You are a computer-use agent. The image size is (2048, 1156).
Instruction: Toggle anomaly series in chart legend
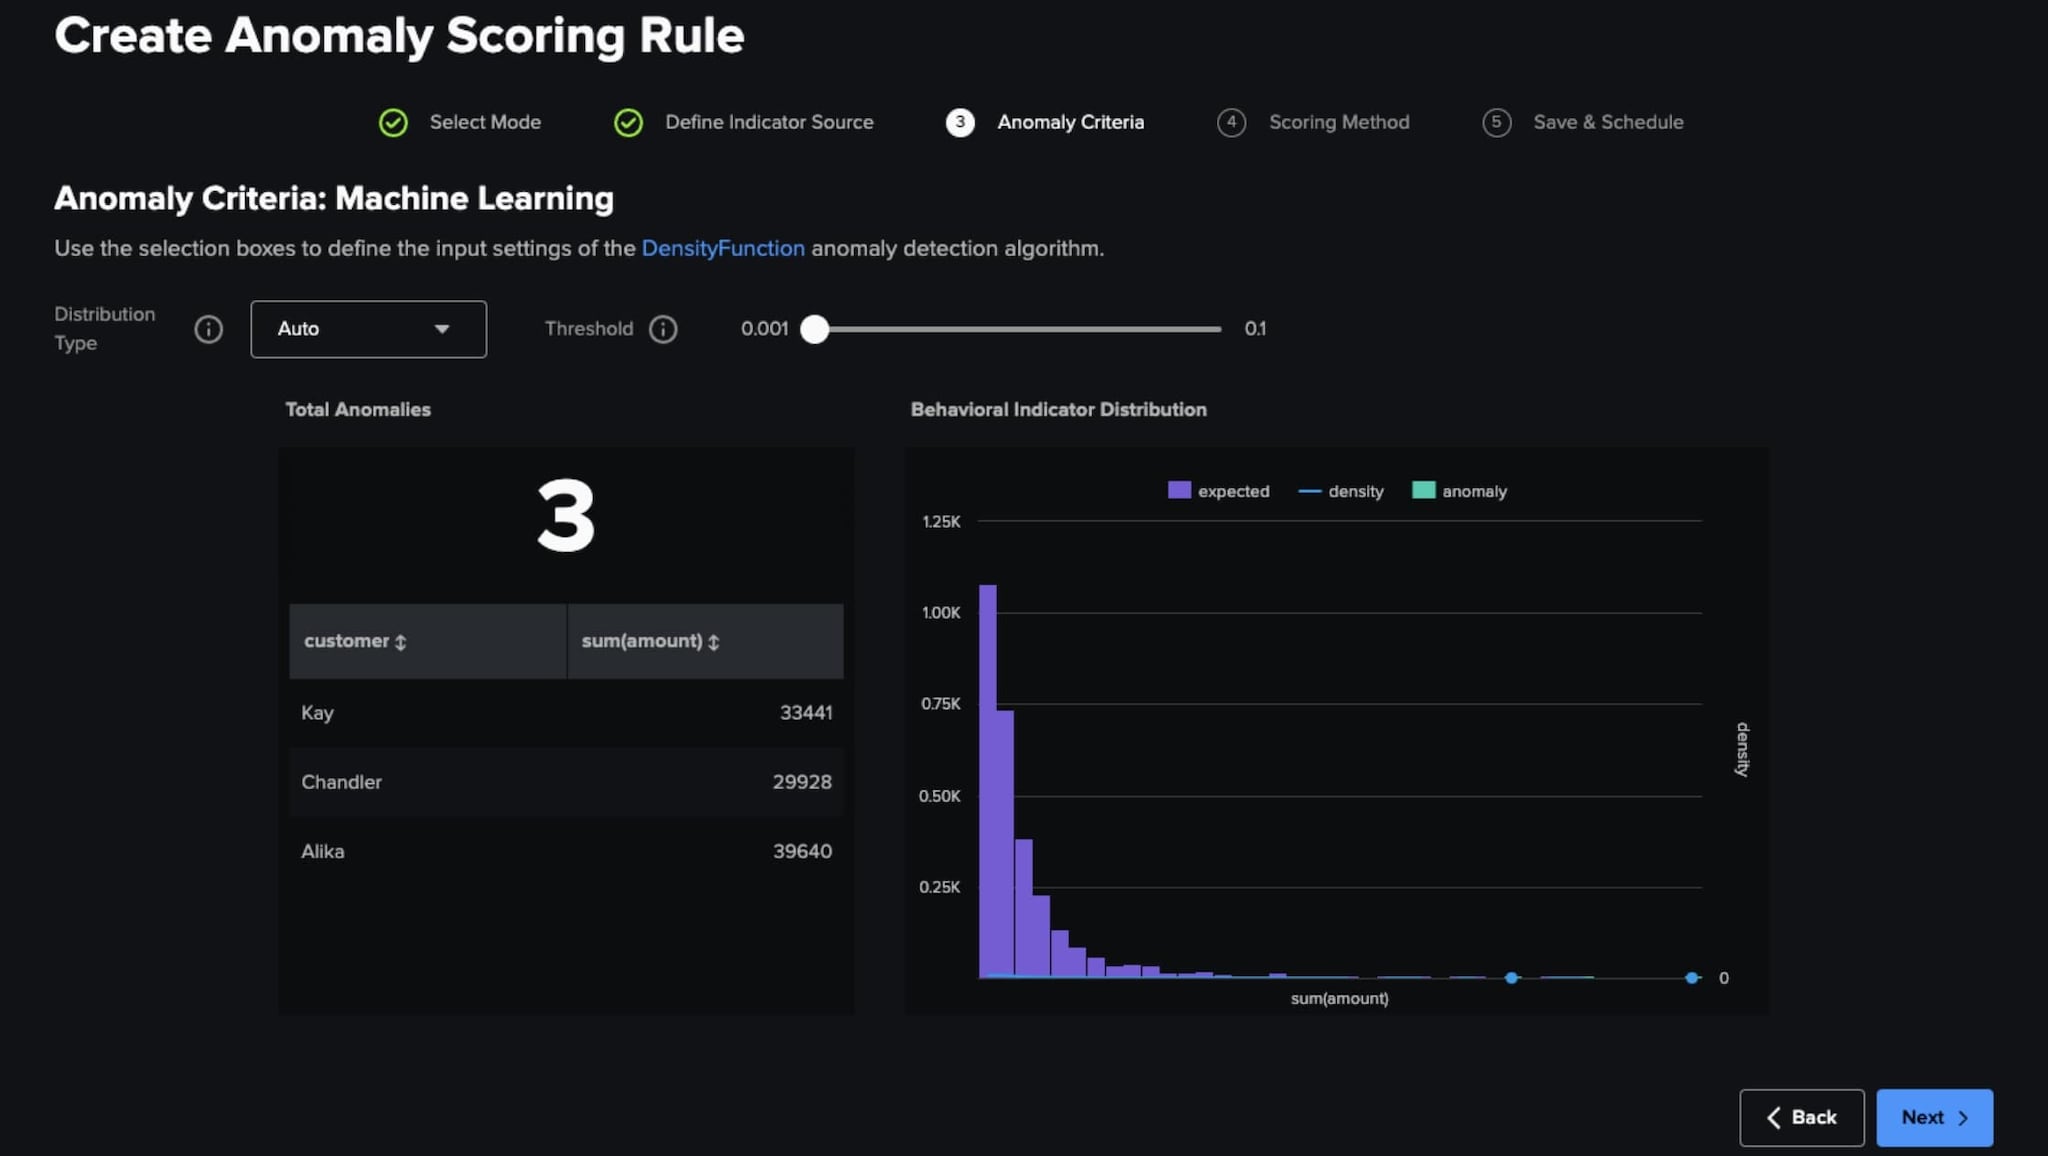tap(1459, 491)
